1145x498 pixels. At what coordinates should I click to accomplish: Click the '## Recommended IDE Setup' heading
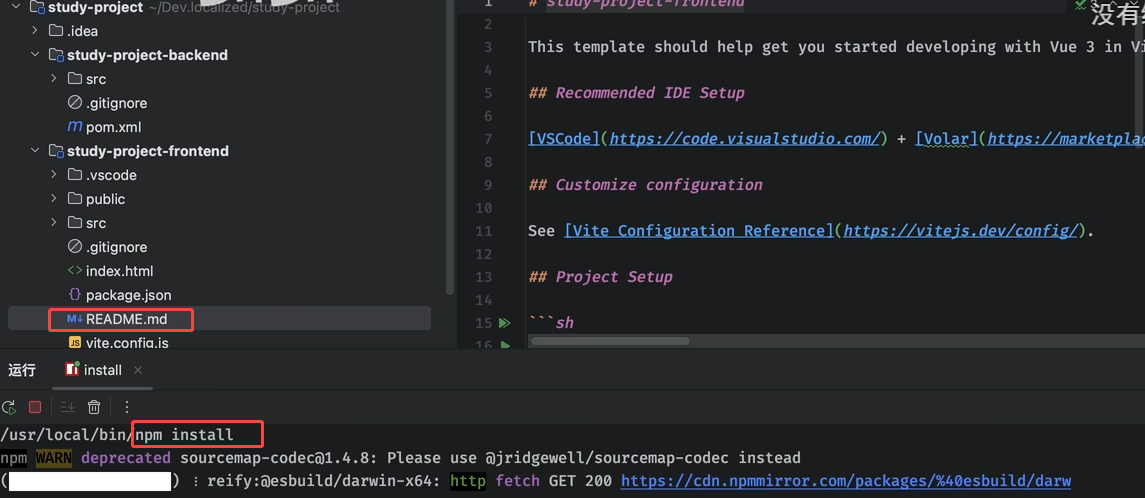636,93
